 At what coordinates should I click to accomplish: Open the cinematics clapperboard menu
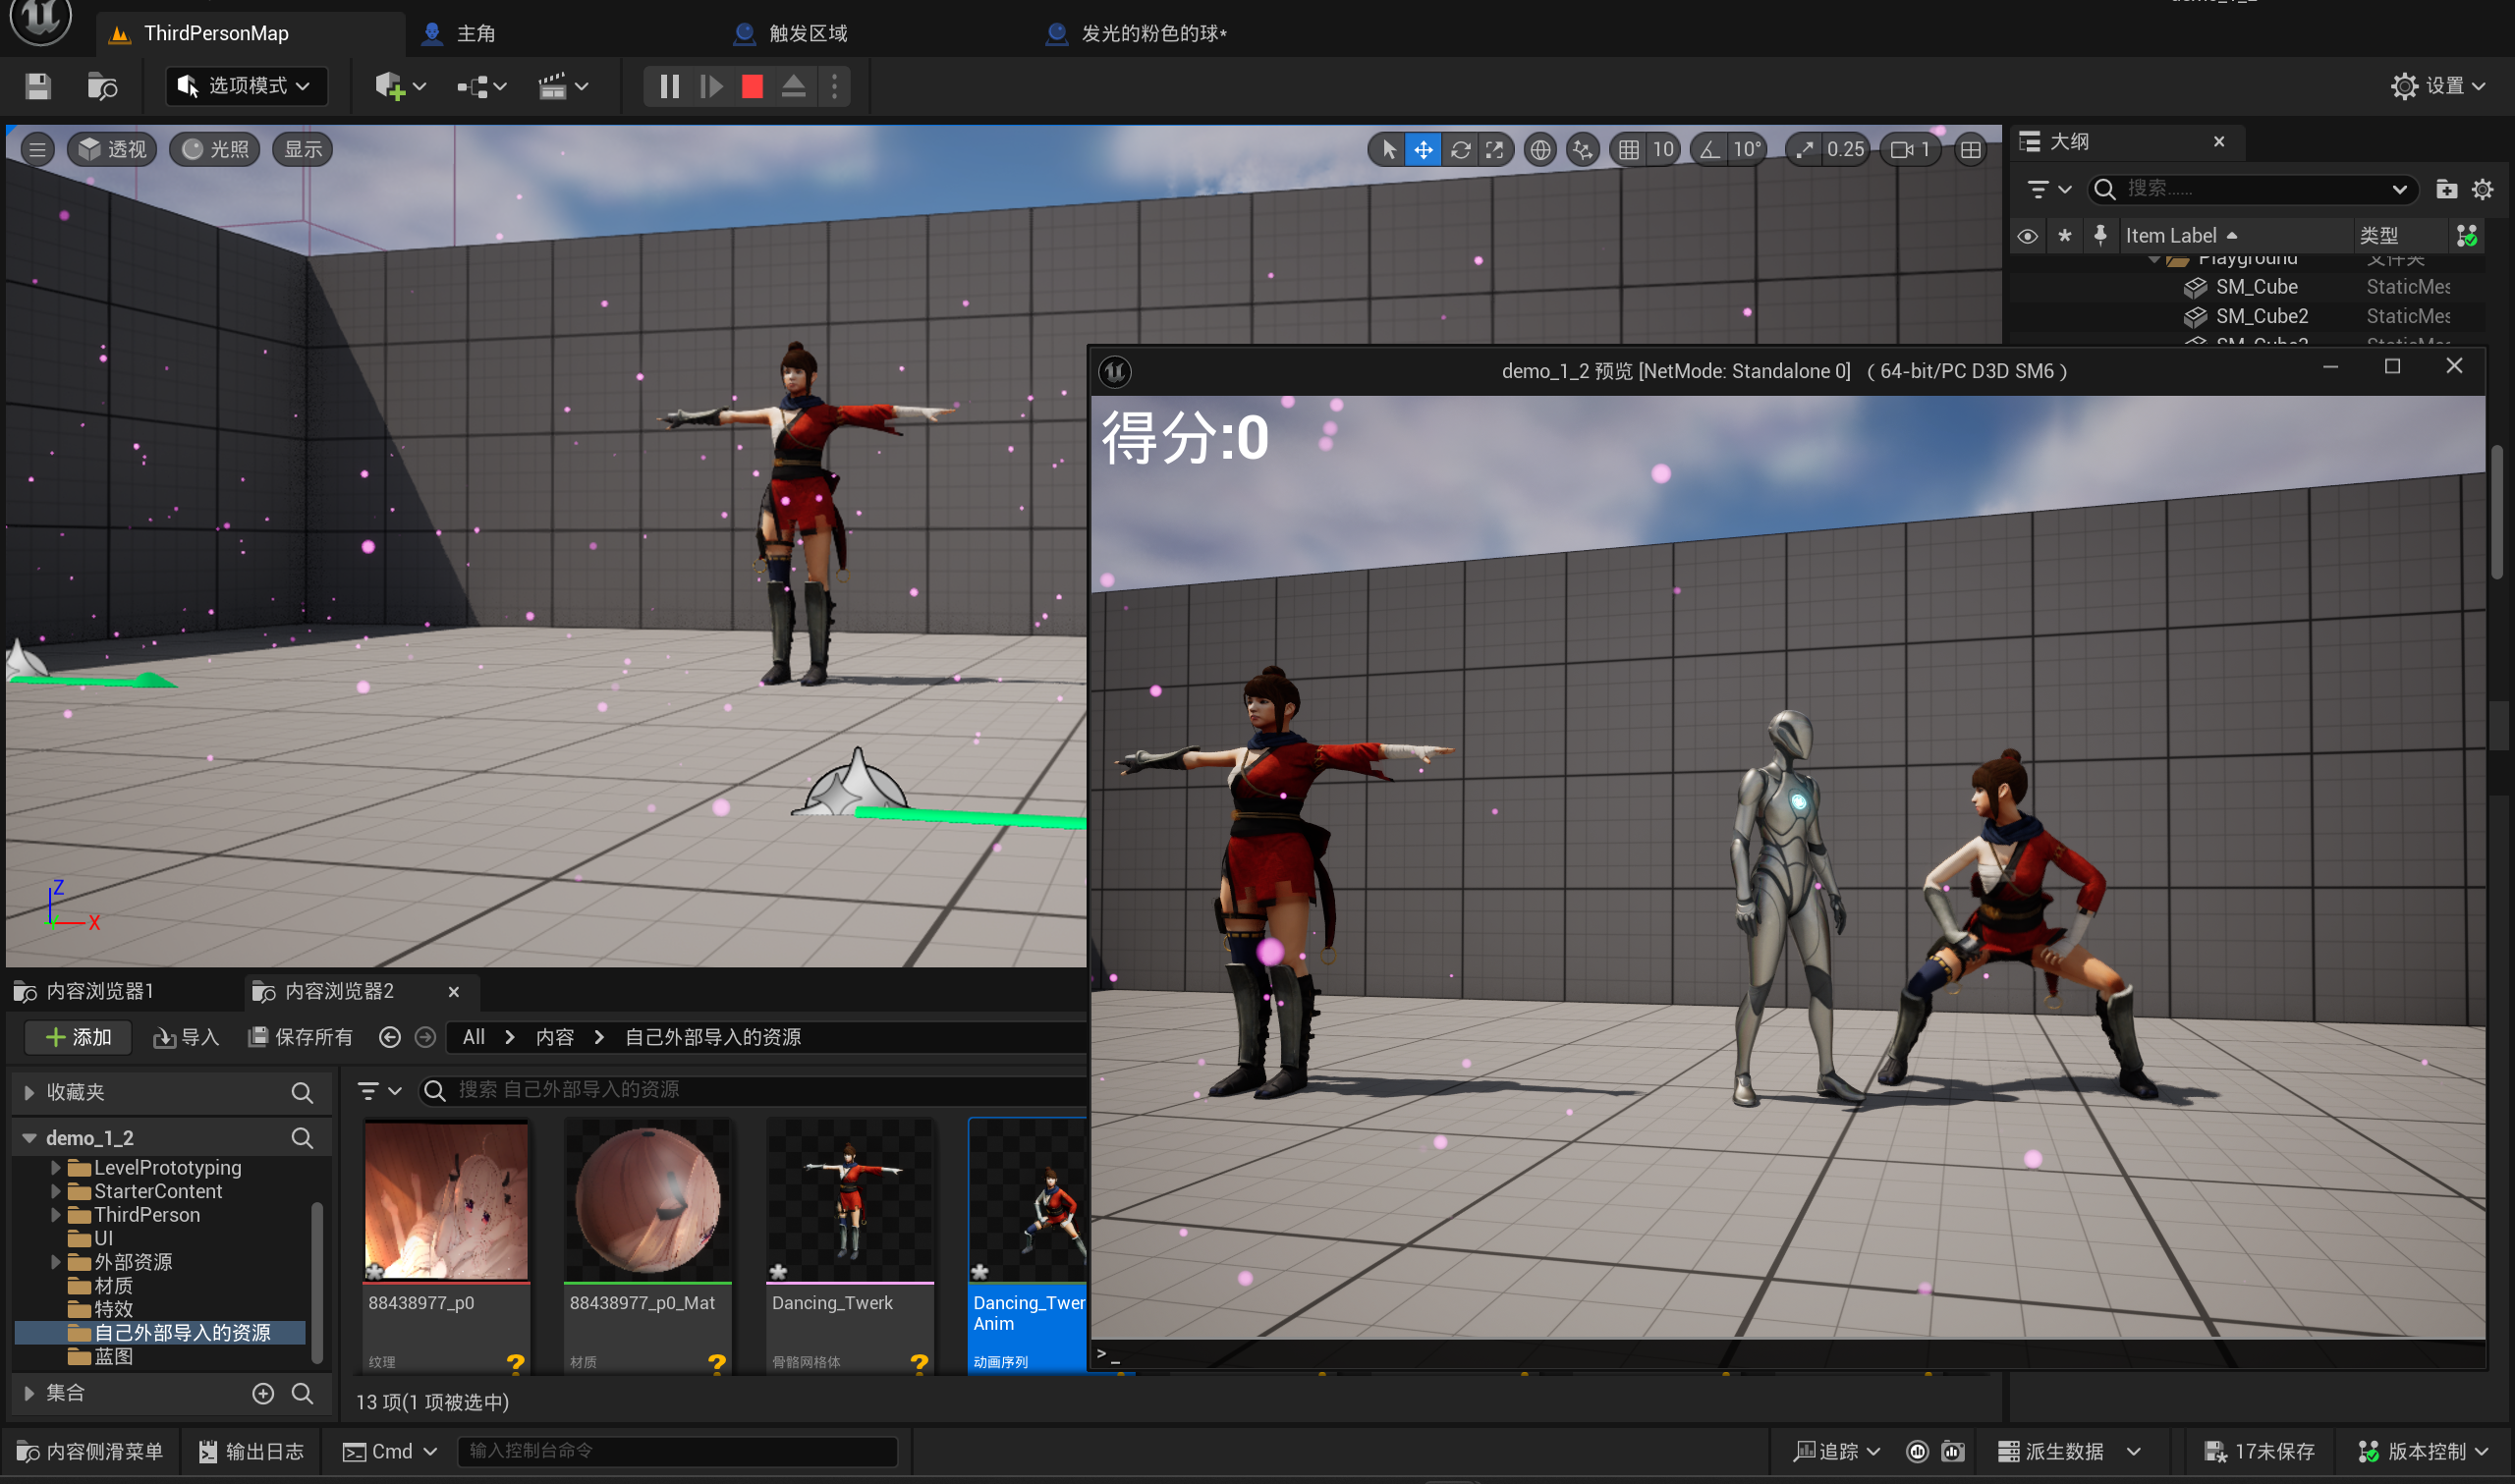click(553, 86)
